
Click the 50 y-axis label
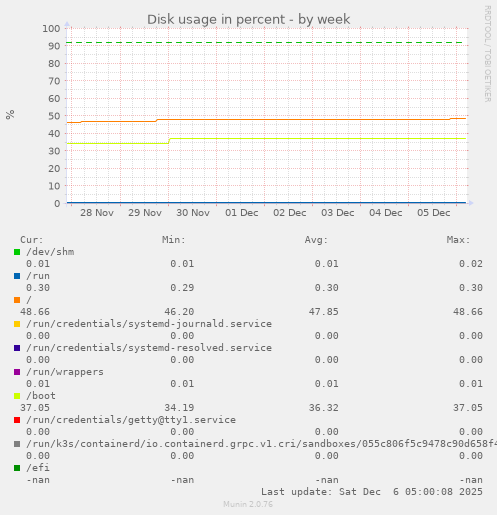[54, 116]
